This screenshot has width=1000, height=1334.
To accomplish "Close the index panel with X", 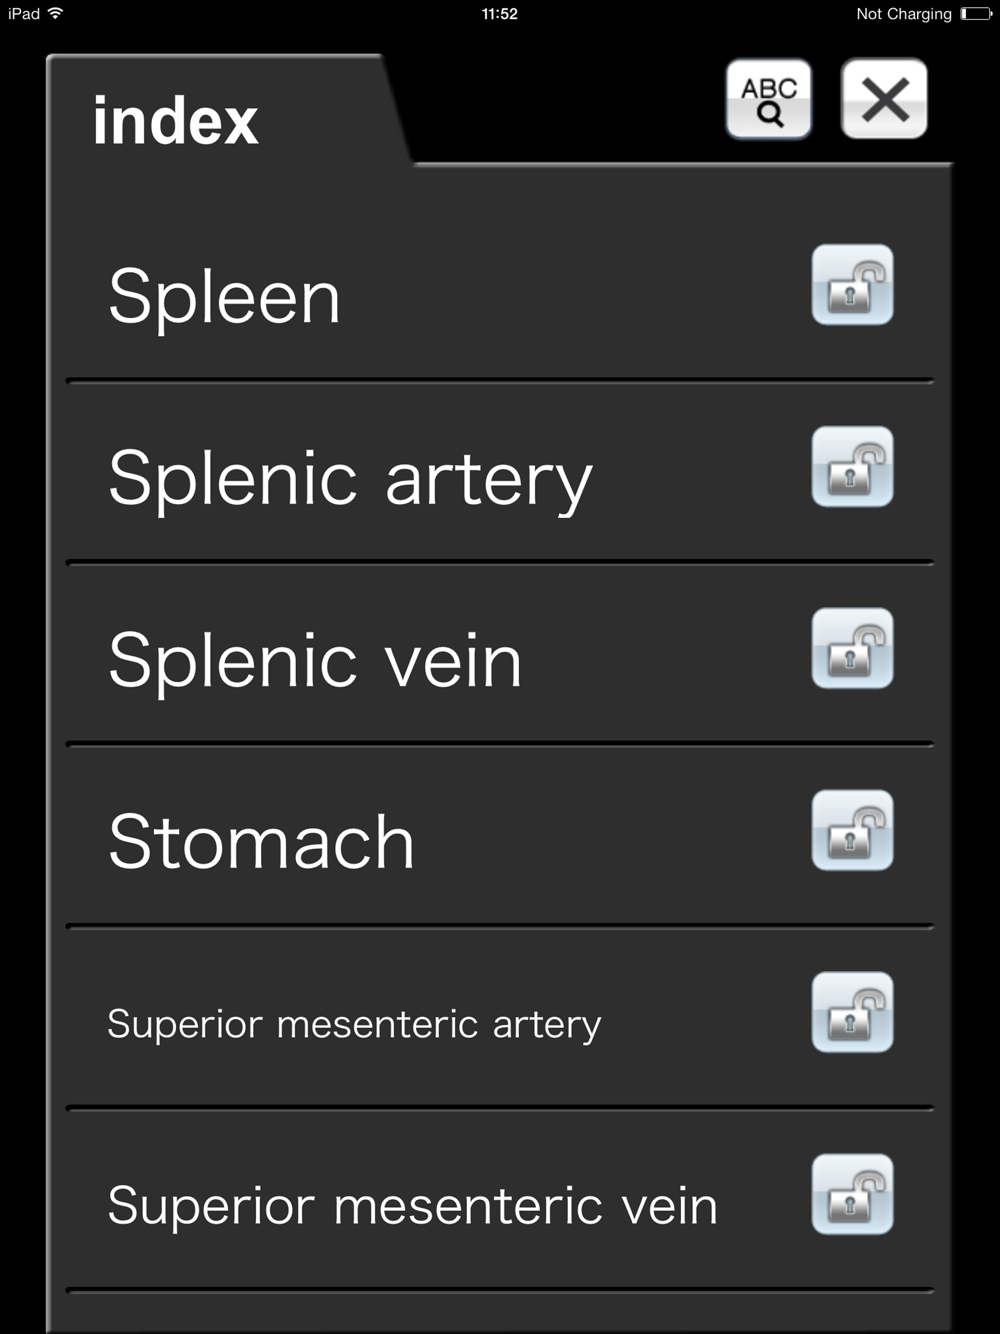I will 884,99.
